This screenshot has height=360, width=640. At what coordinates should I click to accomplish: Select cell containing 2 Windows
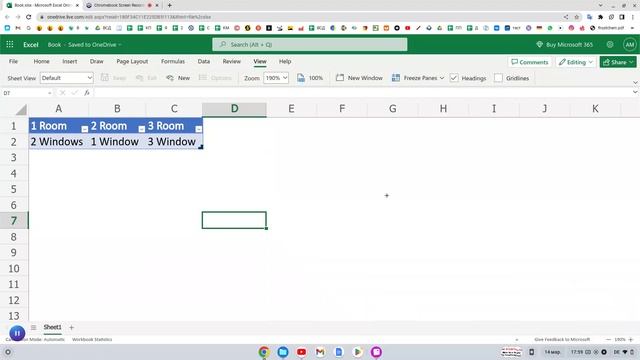[x=59, y=142]
